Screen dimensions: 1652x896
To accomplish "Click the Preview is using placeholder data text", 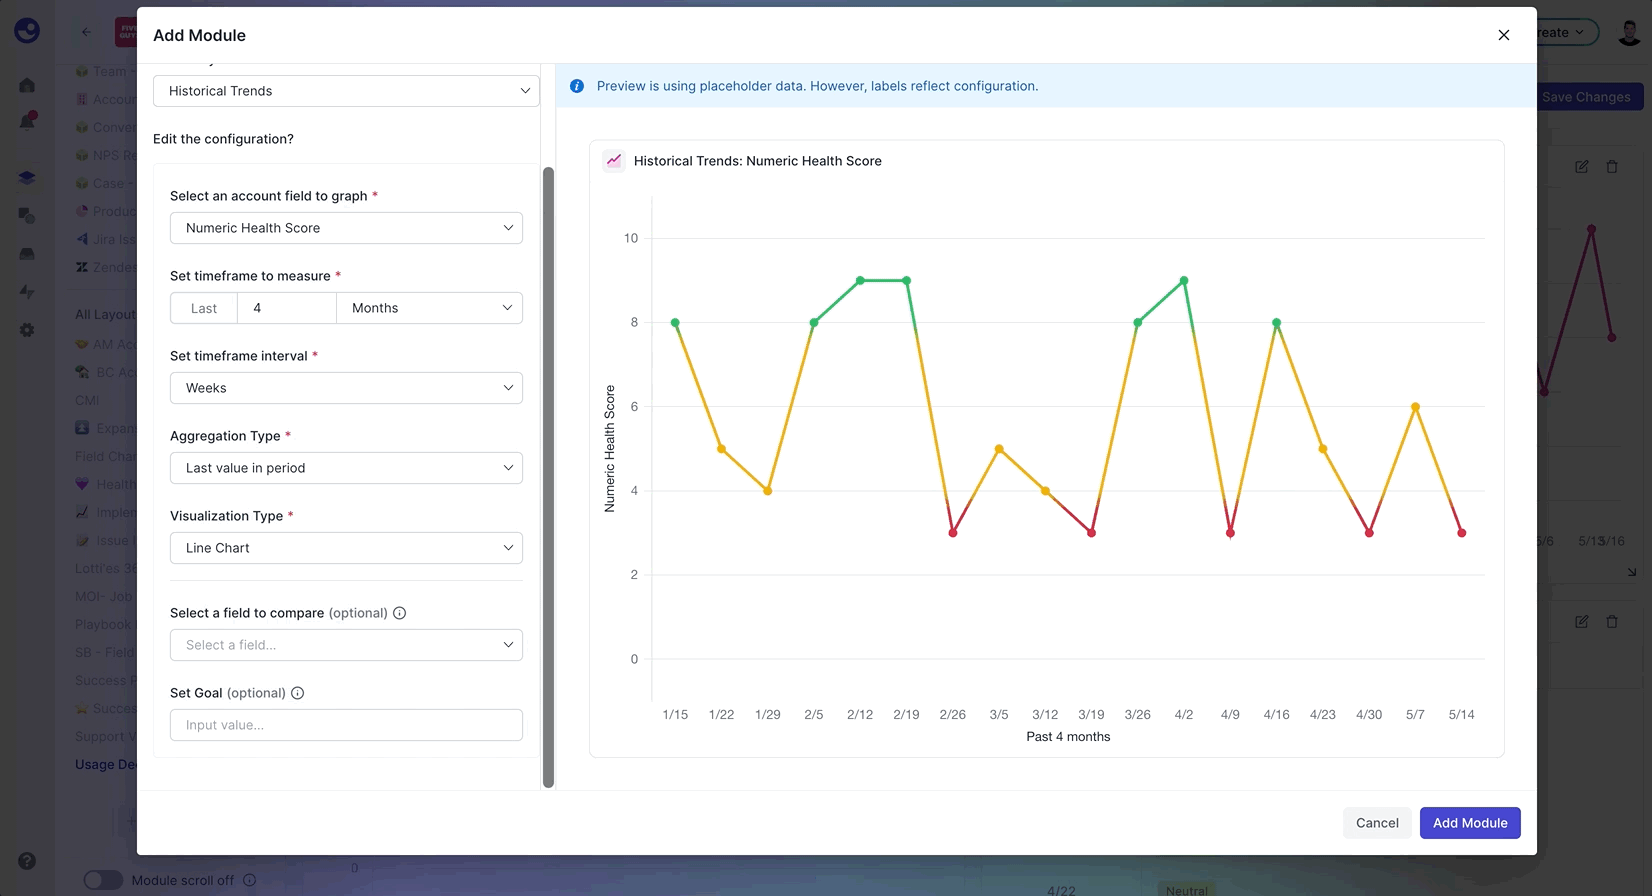I will coord(817,86).
